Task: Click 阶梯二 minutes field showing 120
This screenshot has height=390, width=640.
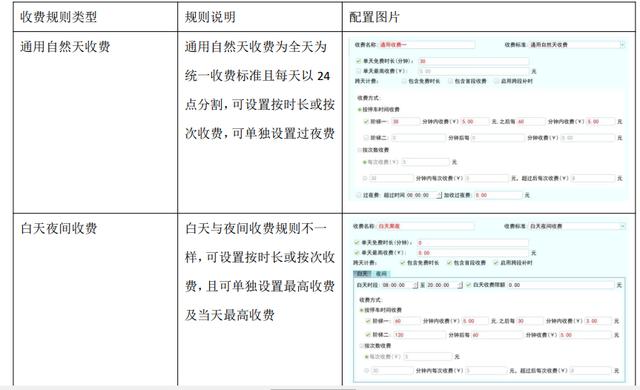Action: [x=420, y=335]
